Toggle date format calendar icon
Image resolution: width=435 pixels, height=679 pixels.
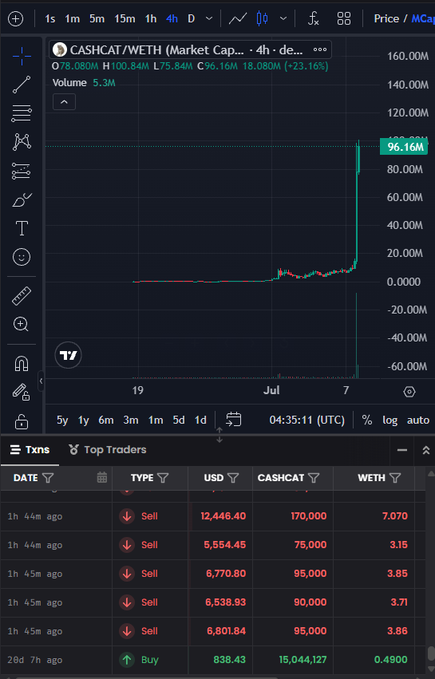(x=102, y=477)
